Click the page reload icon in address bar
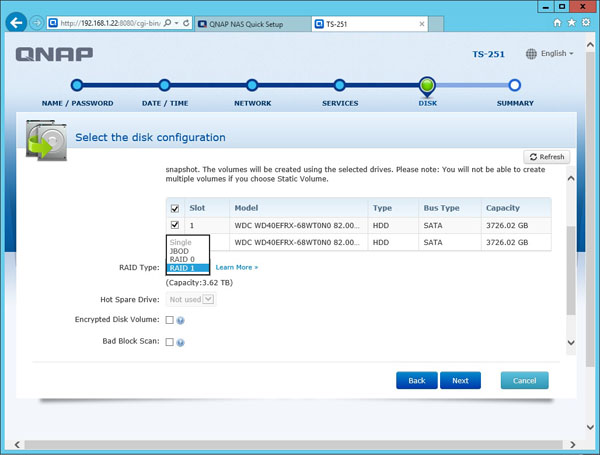 click(186, 23)
